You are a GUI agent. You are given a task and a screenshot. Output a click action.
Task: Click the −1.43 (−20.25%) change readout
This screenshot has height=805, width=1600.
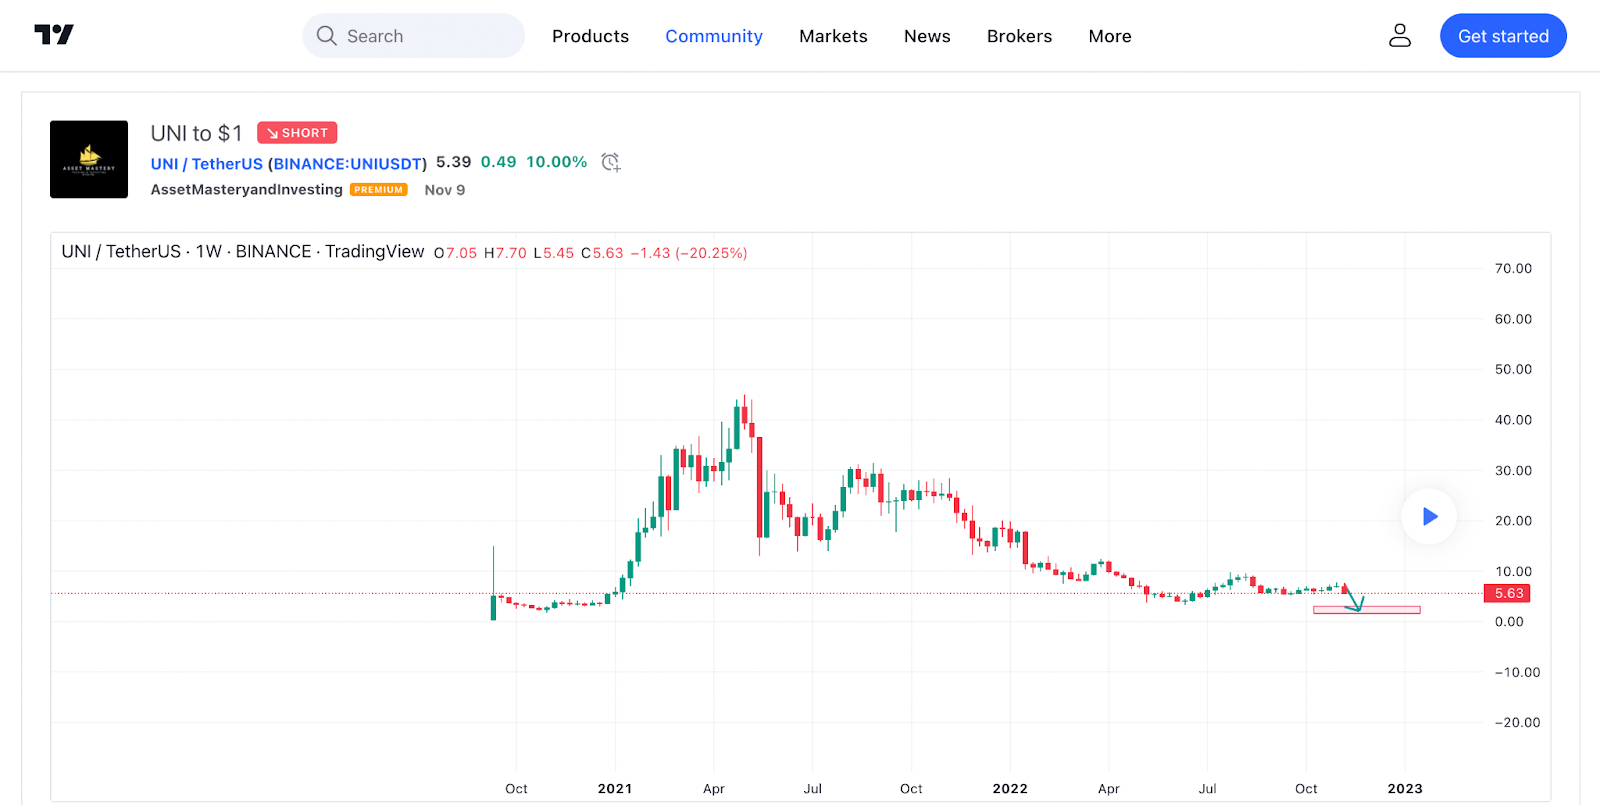pyautogui.click(x=689, y=253)
